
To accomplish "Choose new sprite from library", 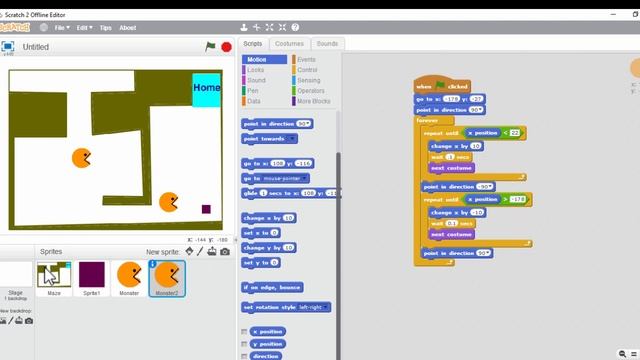I will point(189,251).
